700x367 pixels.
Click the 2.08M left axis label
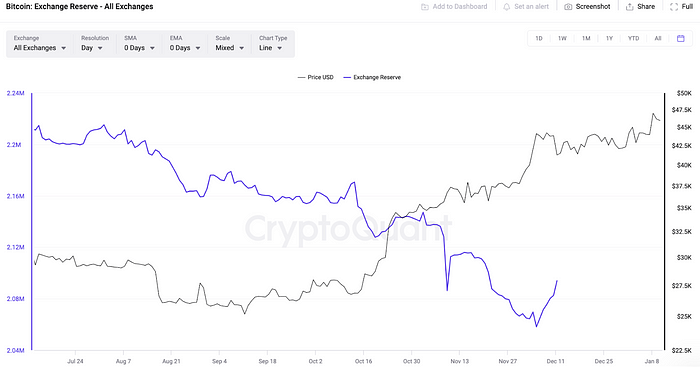15,298
